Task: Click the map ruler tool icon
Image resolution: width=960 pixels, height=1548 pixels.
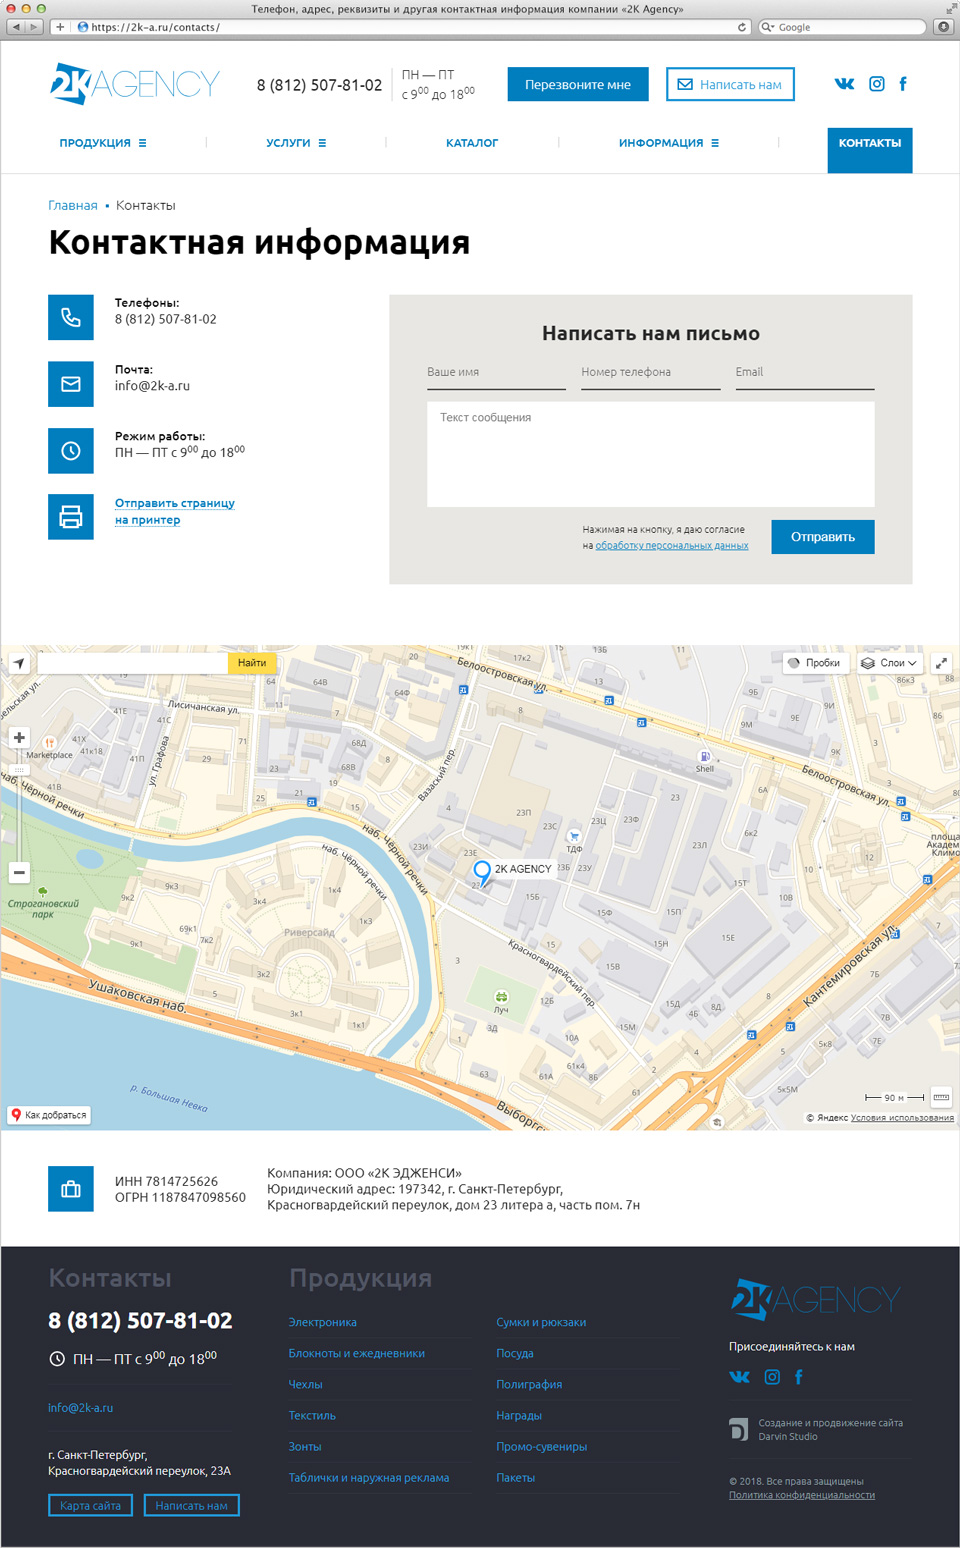Action: (x=941, y=1097)
